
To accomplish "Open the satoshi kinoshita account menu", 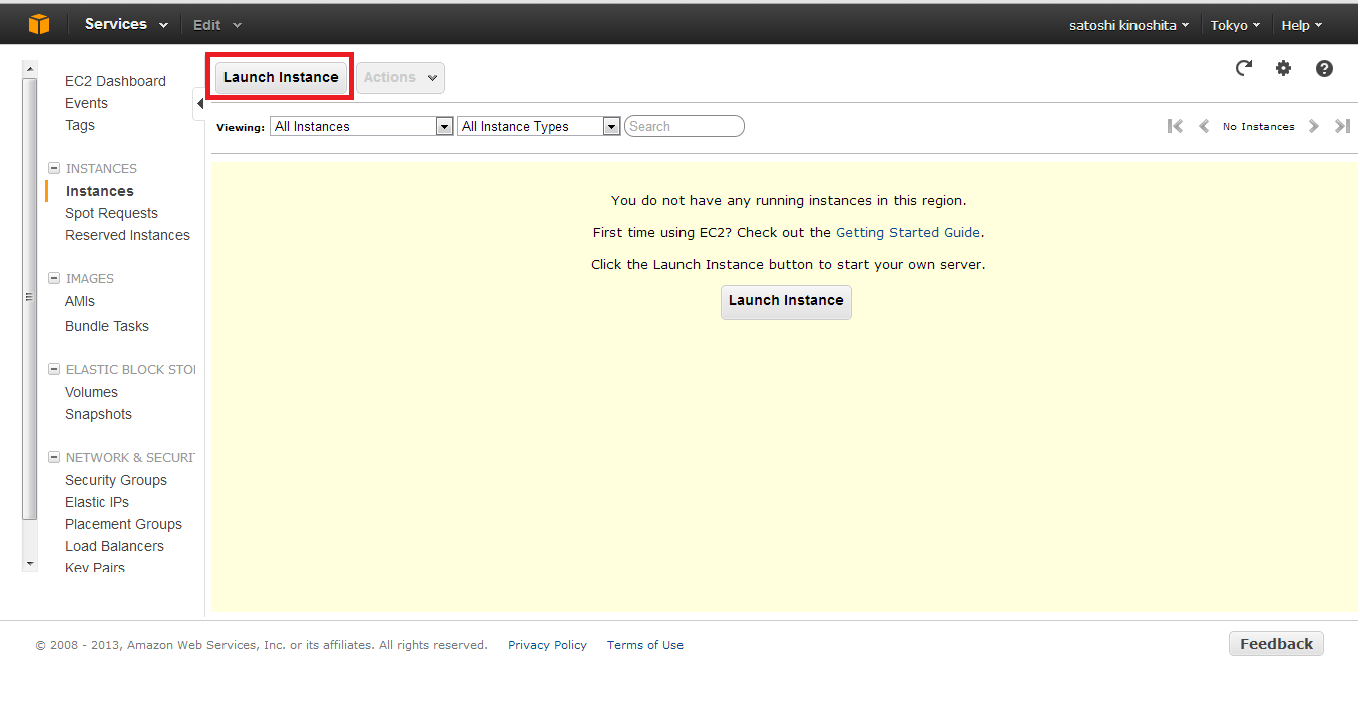I will click(1129, 25).
